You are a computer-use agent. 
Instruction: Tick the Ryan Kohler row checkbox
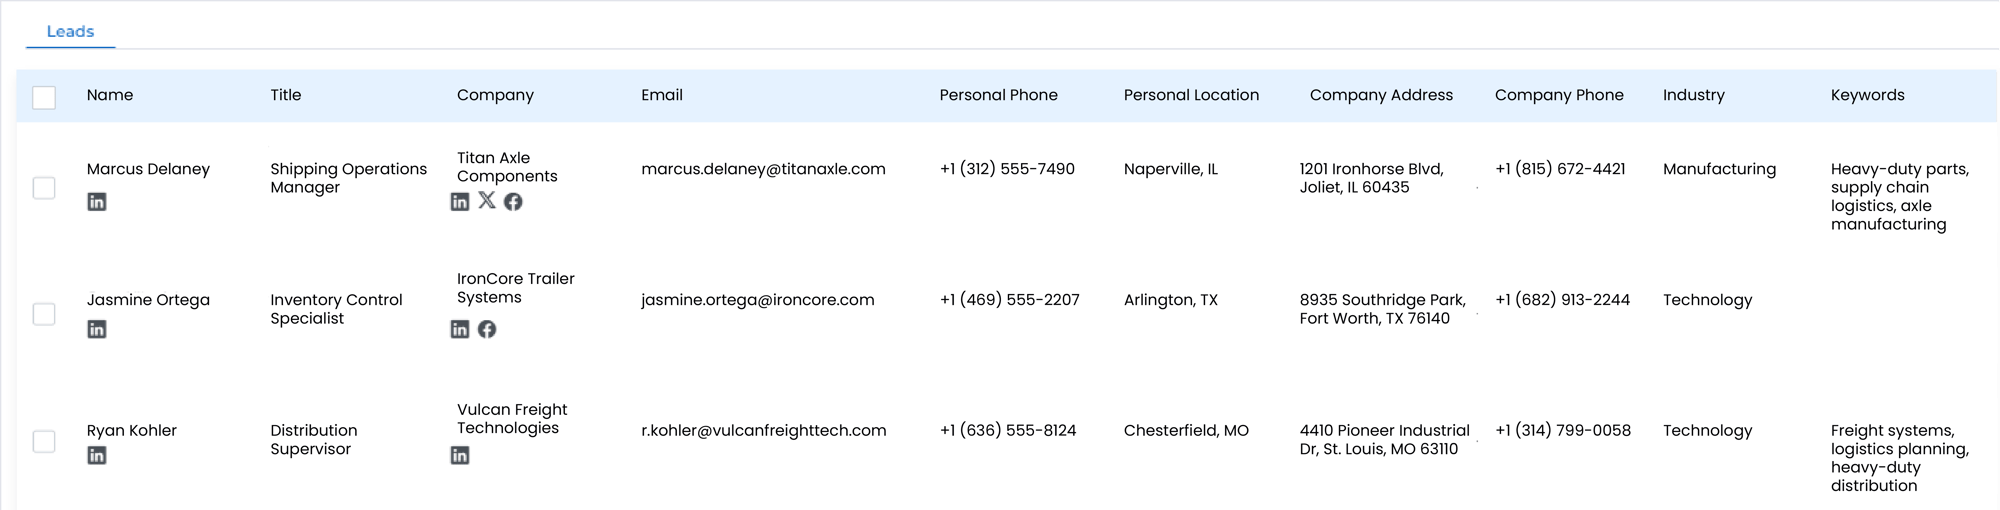(44, 441)
